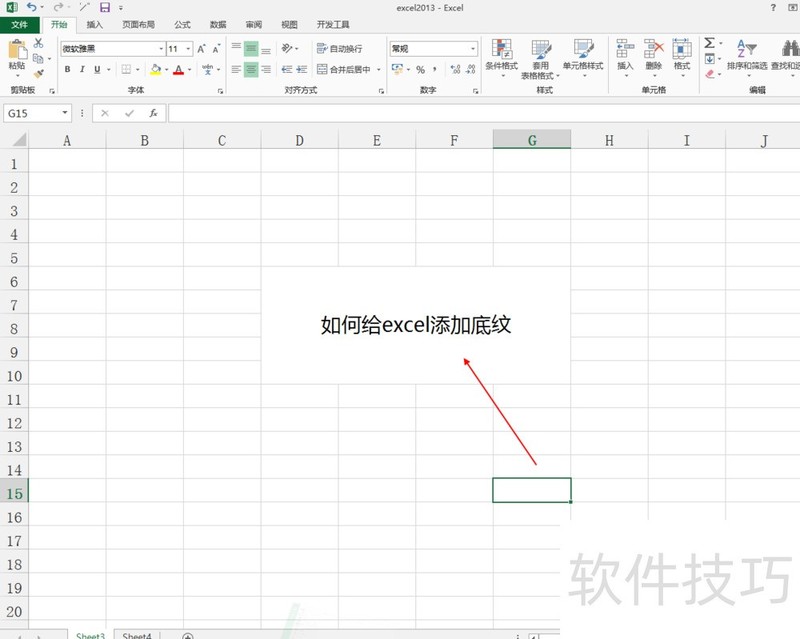Open Font group dialog launcher
The width and height of the screenshot is (800, 639).
pyautogui.click(x=220, y=91)
